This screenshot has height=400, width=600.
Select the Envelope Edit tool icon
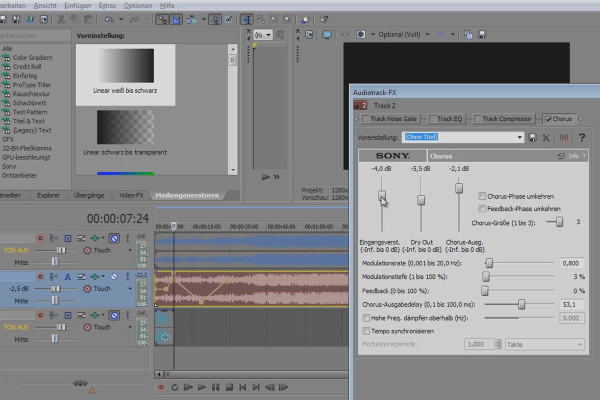point(260,19)
